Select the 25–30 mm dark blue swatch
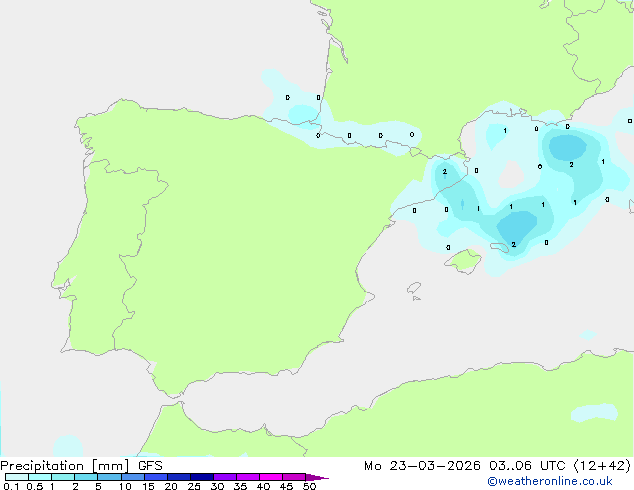This screenshot has width=634, height=490. coord(202,477)
